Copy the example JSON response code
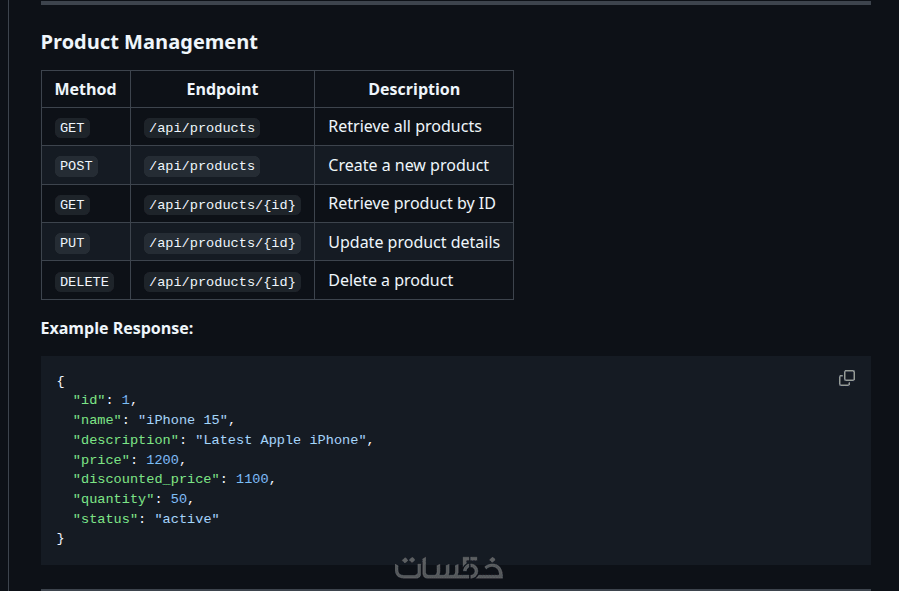899x591 pixels. pyautogui.click(x=846, y=378)
